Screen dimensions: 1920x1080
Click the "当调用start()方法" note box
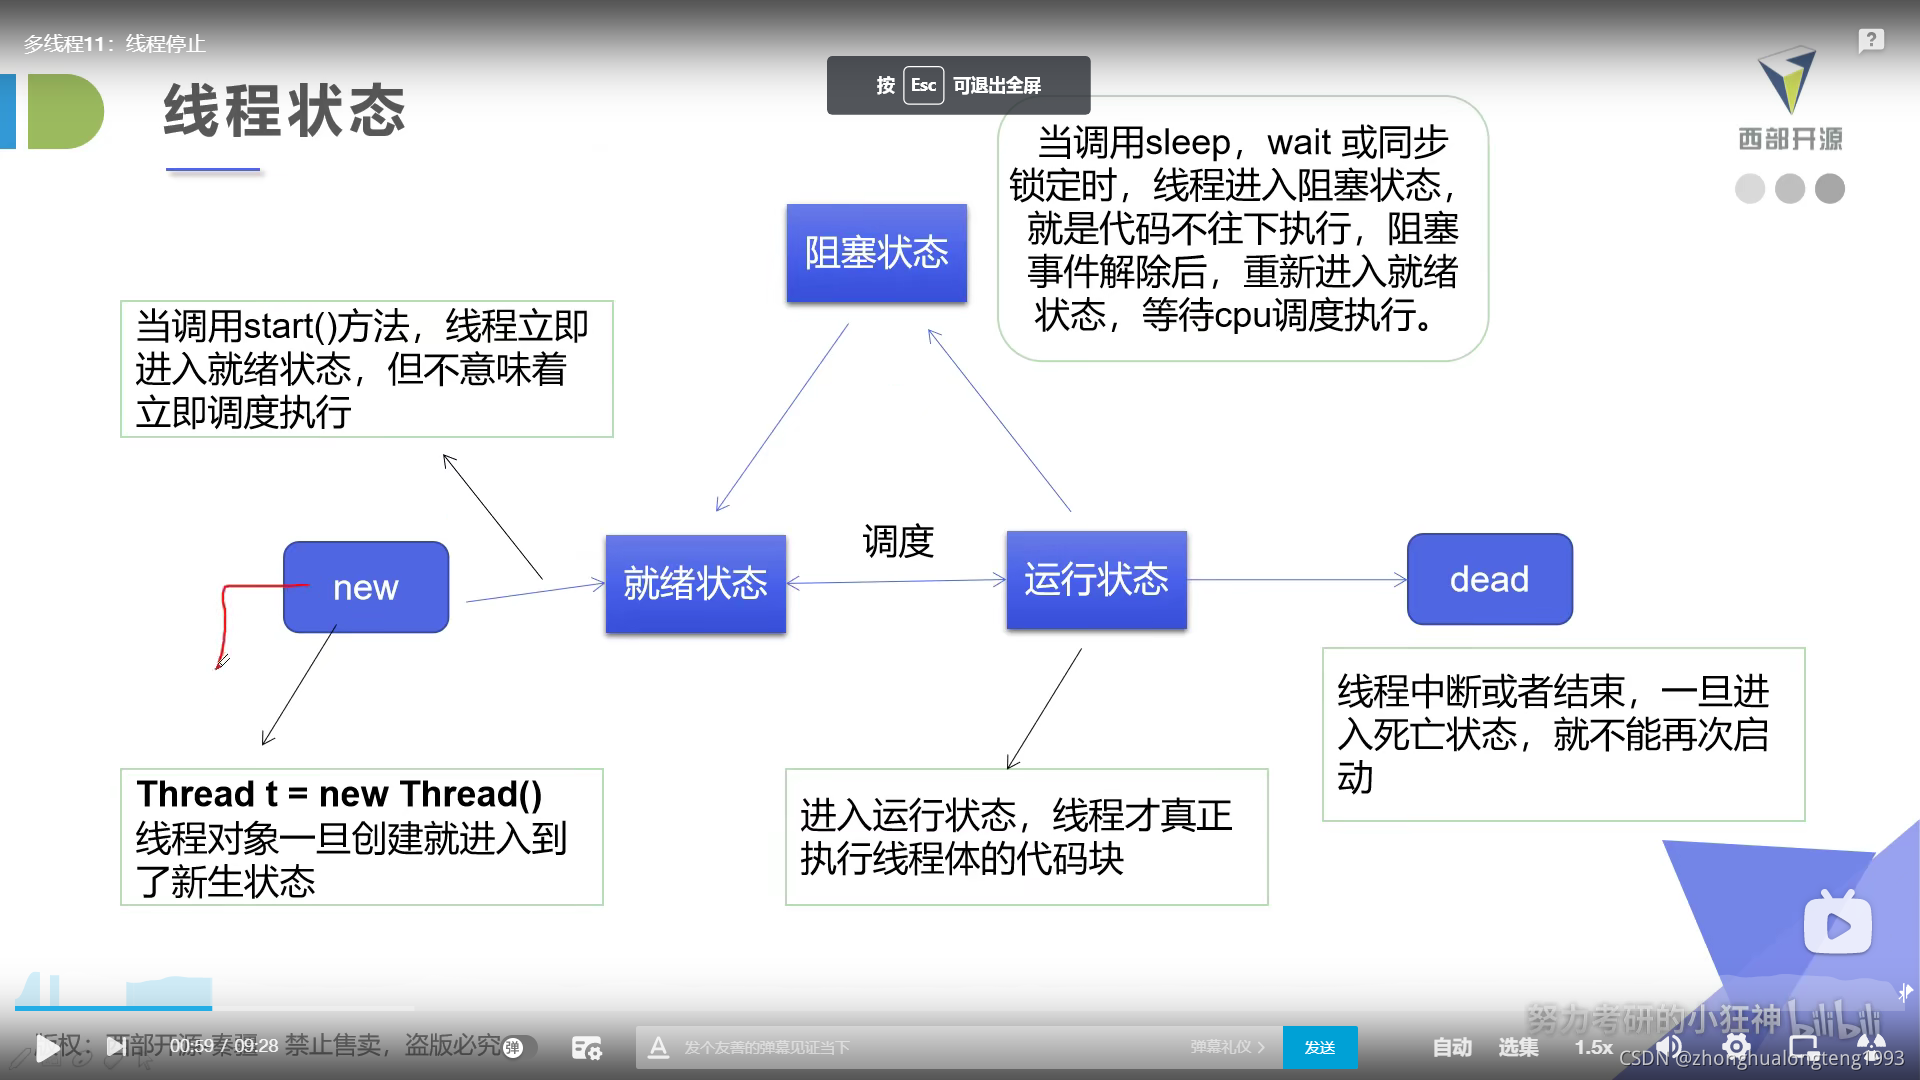[367, 369]
